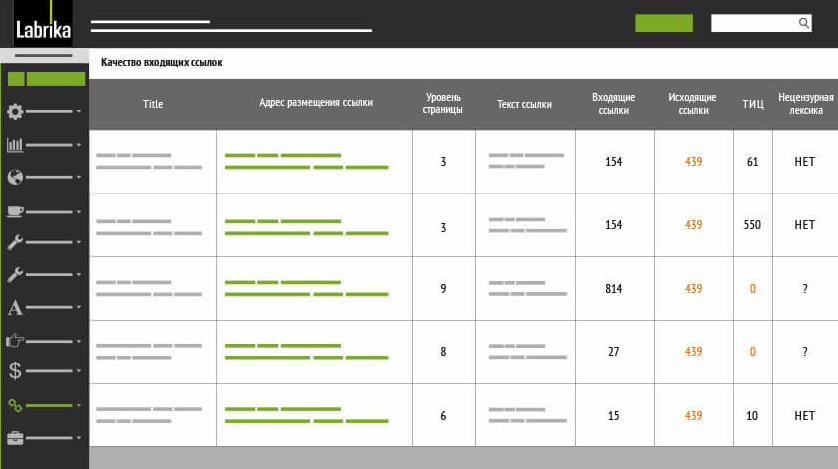The image size is (838, 469).
Task: Click the coffee cup sidebar icon
Action: tap(15, 211)
